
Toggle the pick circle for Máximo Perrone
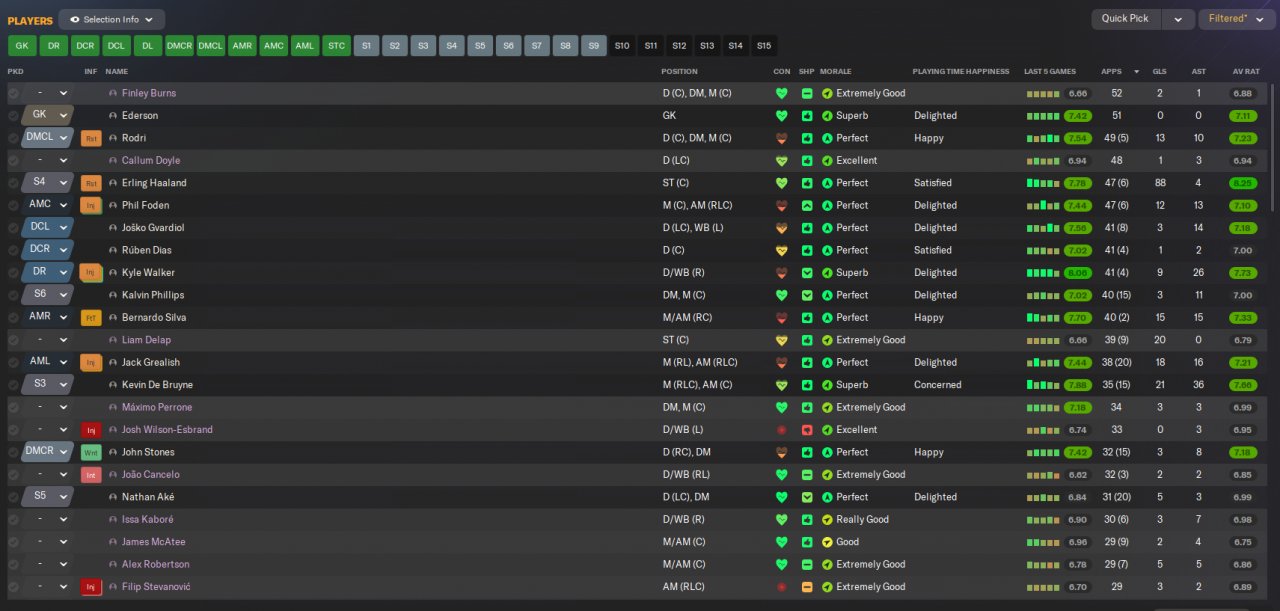[13, 407]
